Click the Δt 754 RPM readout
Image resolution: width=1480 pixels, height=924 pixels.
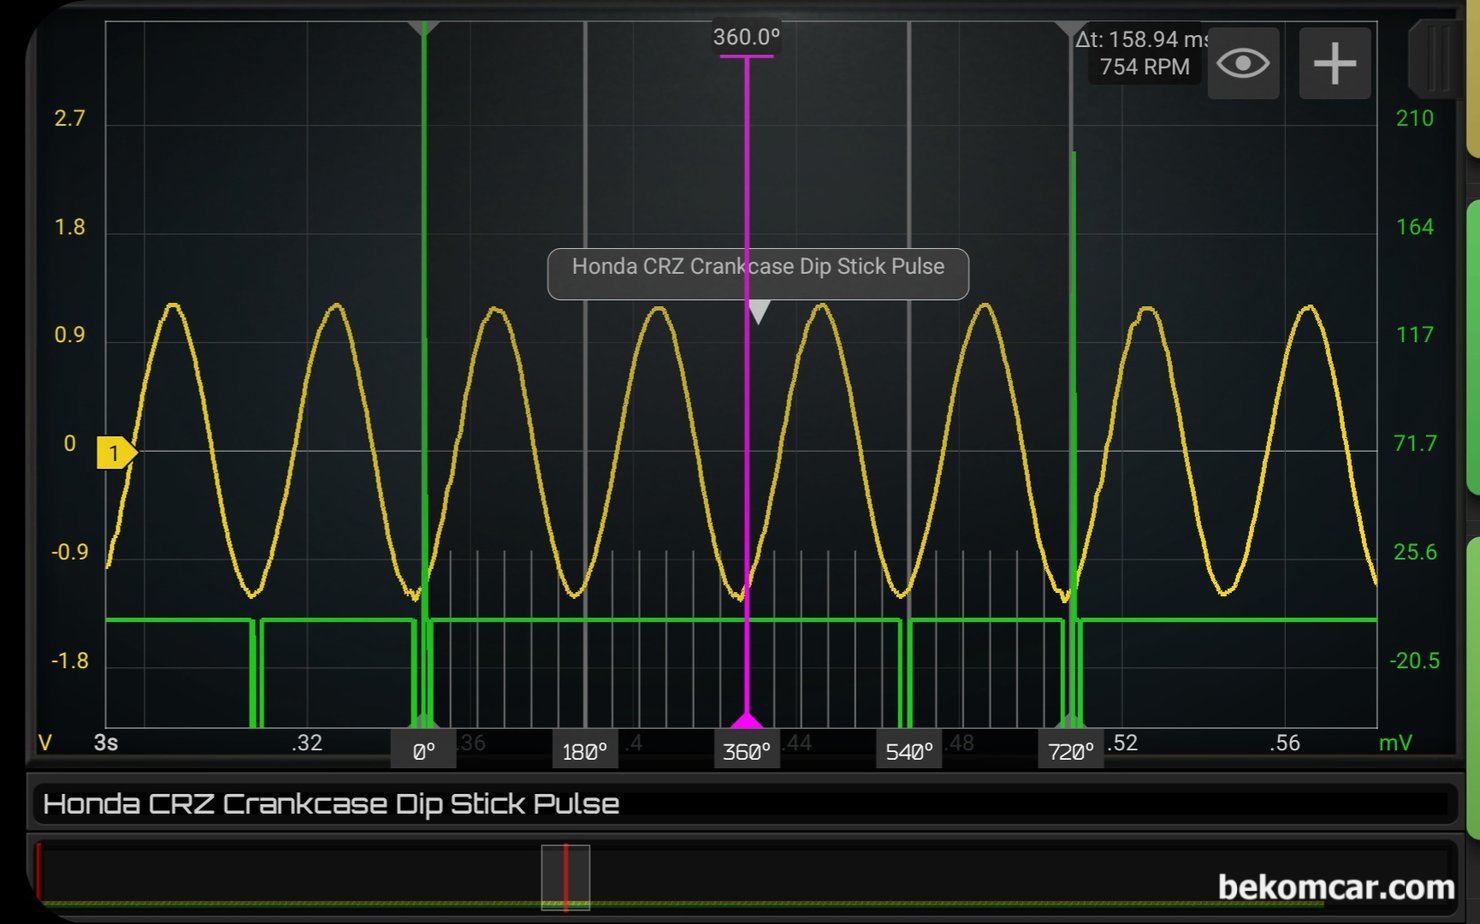(x=1143, y=54)
